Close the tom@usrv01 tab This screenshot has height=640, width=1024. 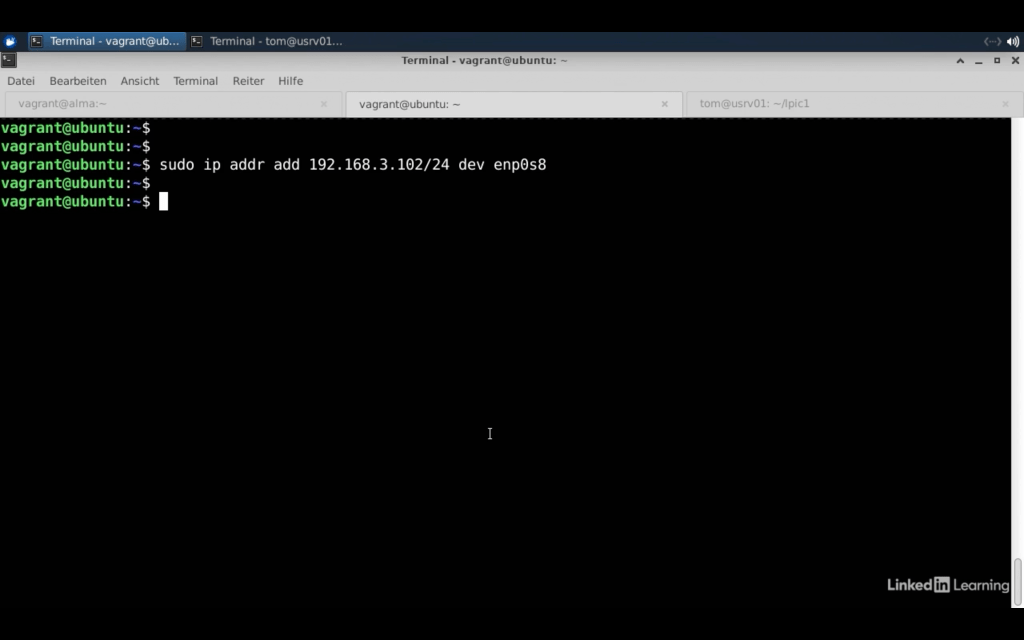(x=1005, y=104)
